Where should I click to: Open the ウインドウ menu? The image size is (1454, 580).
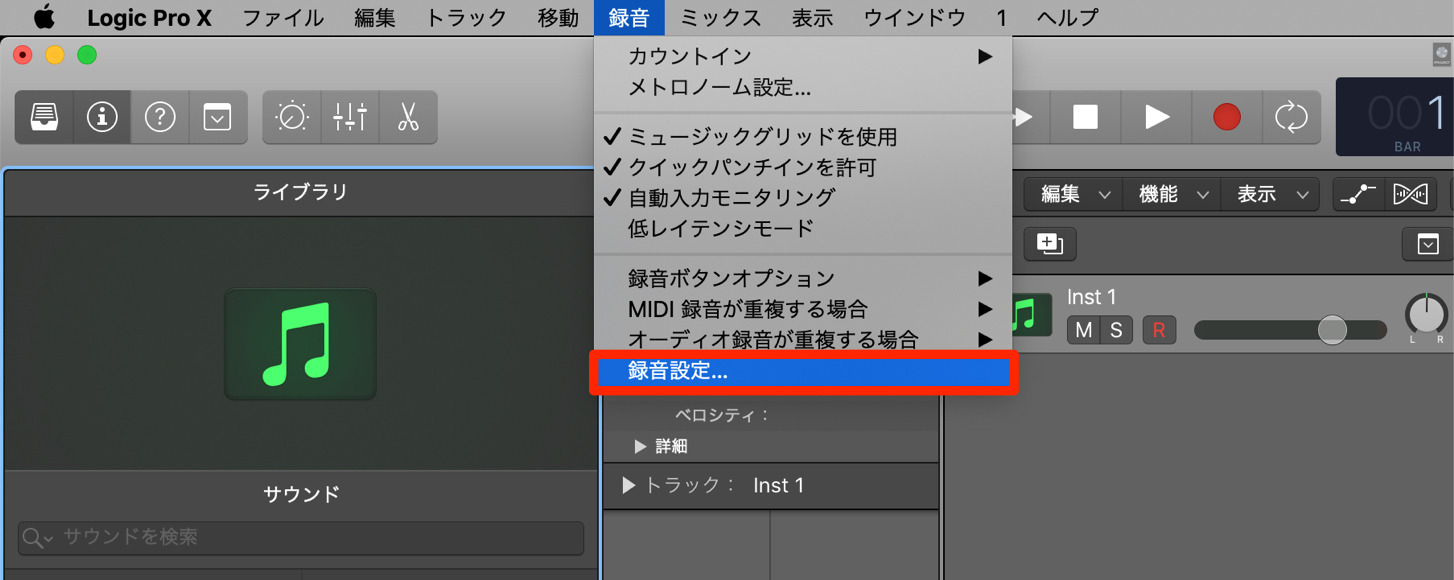tap(914, 17)
